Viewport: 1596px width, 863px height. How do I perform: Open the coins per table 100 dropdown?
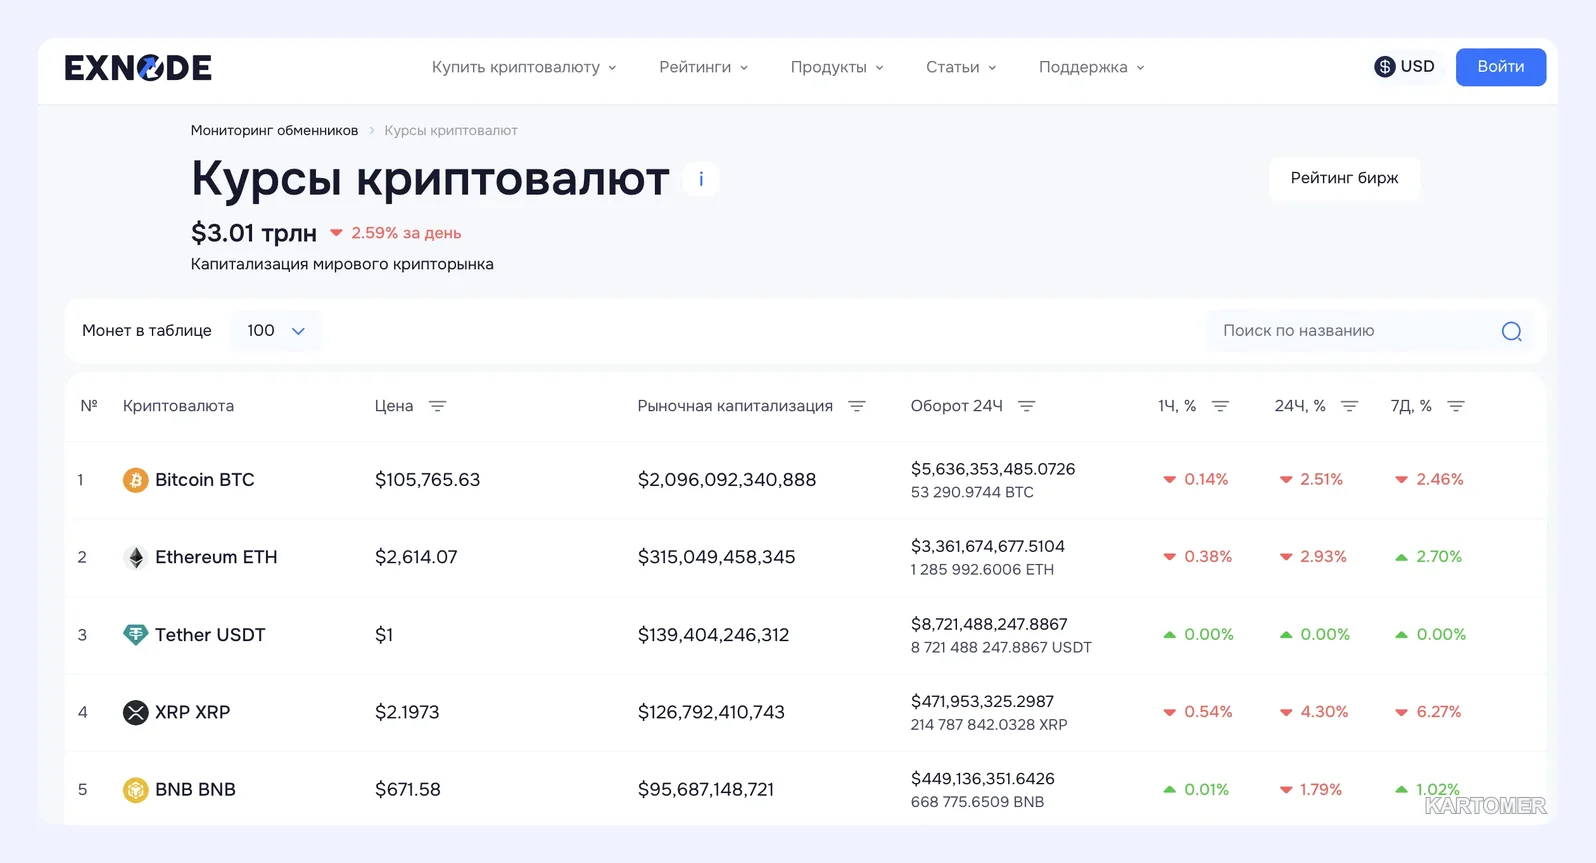276,331
